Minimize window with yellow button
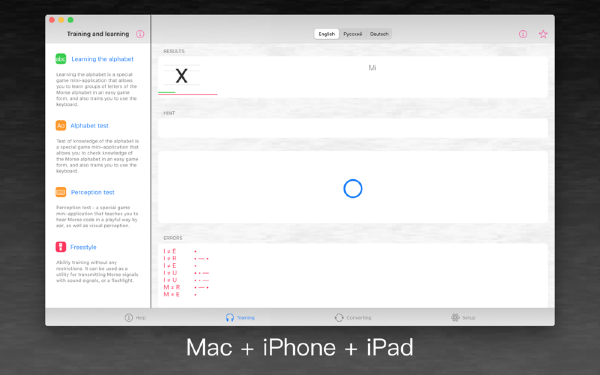 tap(61, 20)
